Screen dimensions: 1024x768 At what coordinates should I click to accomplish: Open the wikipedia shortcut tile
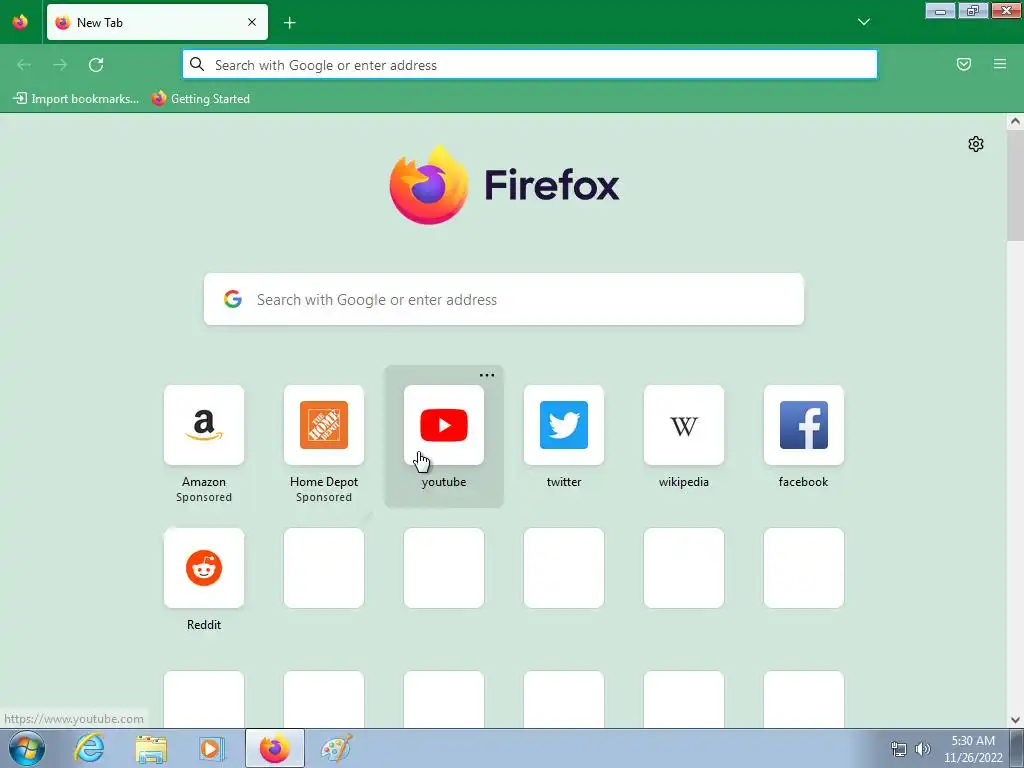pos(684,425)
